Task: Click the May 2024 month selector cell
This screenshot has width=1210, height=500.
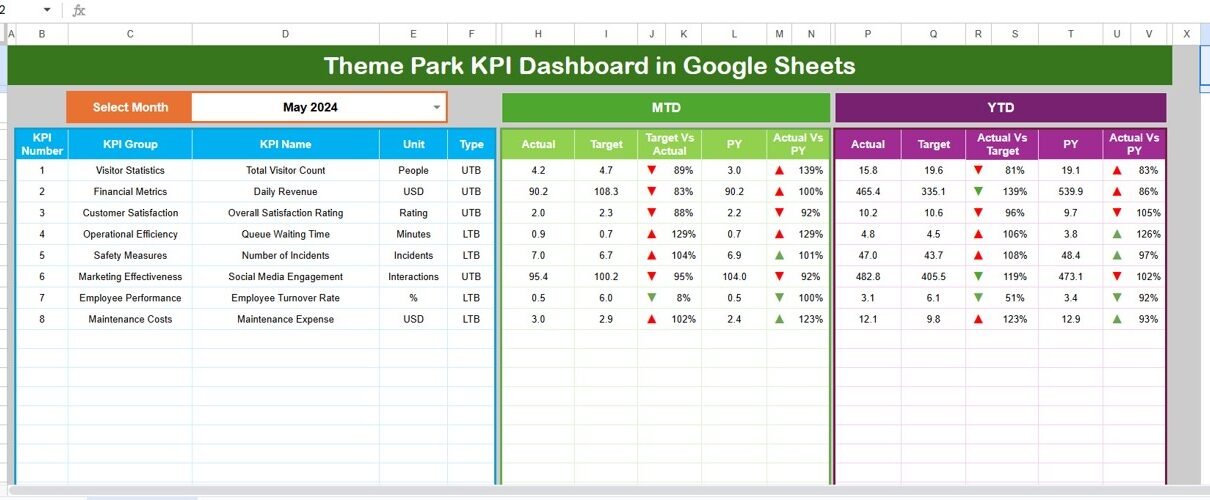Action: pyautogui.click(x=310, y=107)
